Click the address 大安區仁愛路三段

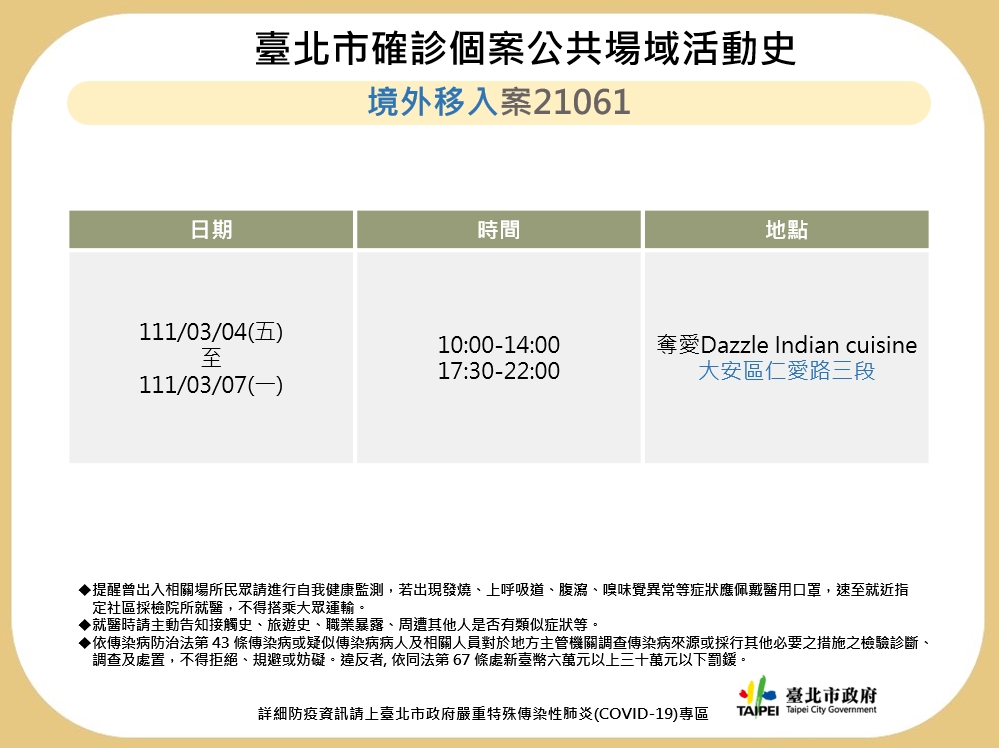(787, 371)
